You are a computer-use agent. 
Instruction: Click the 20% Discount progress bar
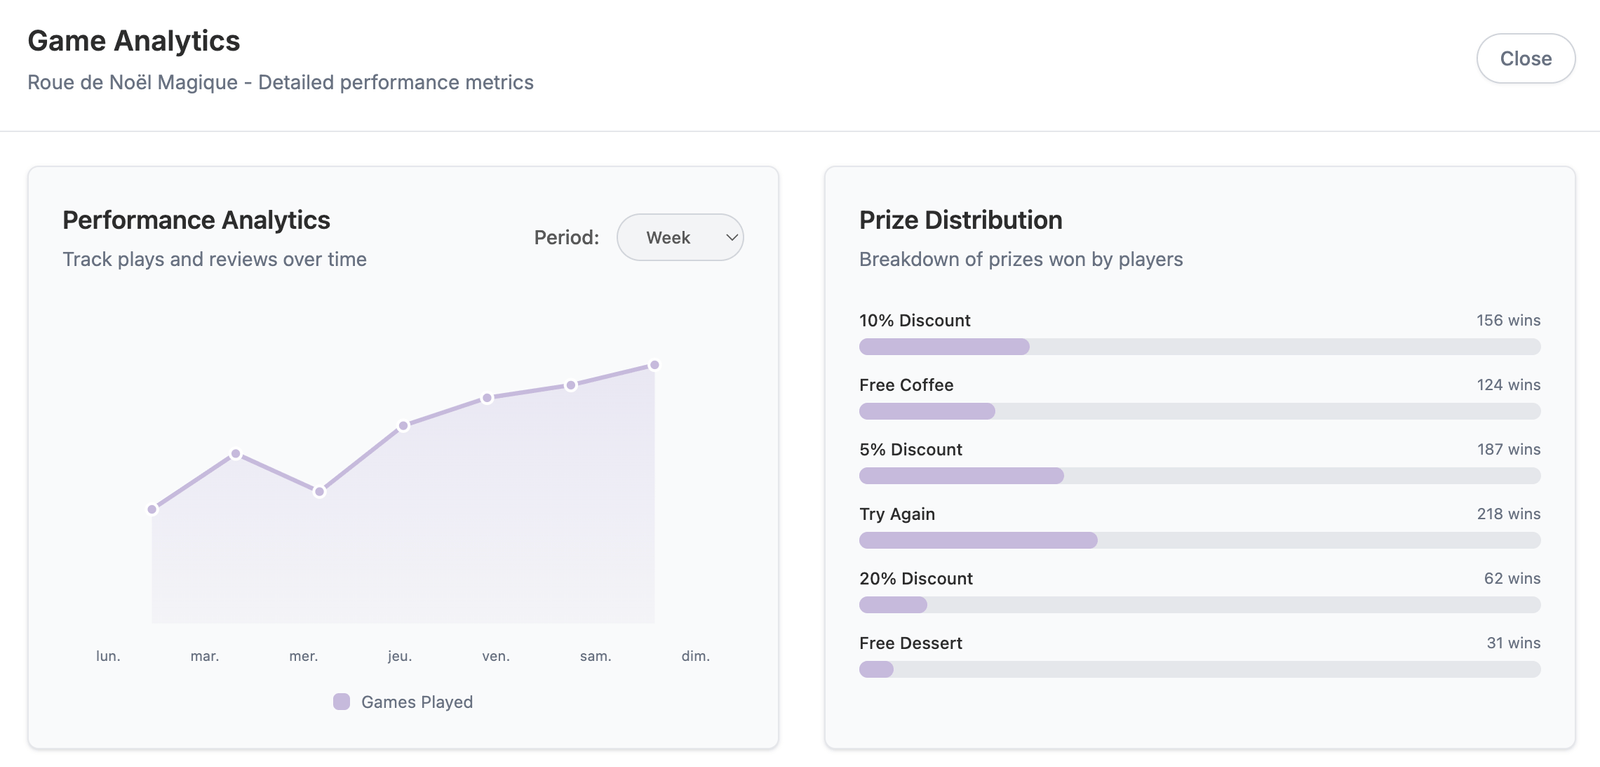point(1199,605)
